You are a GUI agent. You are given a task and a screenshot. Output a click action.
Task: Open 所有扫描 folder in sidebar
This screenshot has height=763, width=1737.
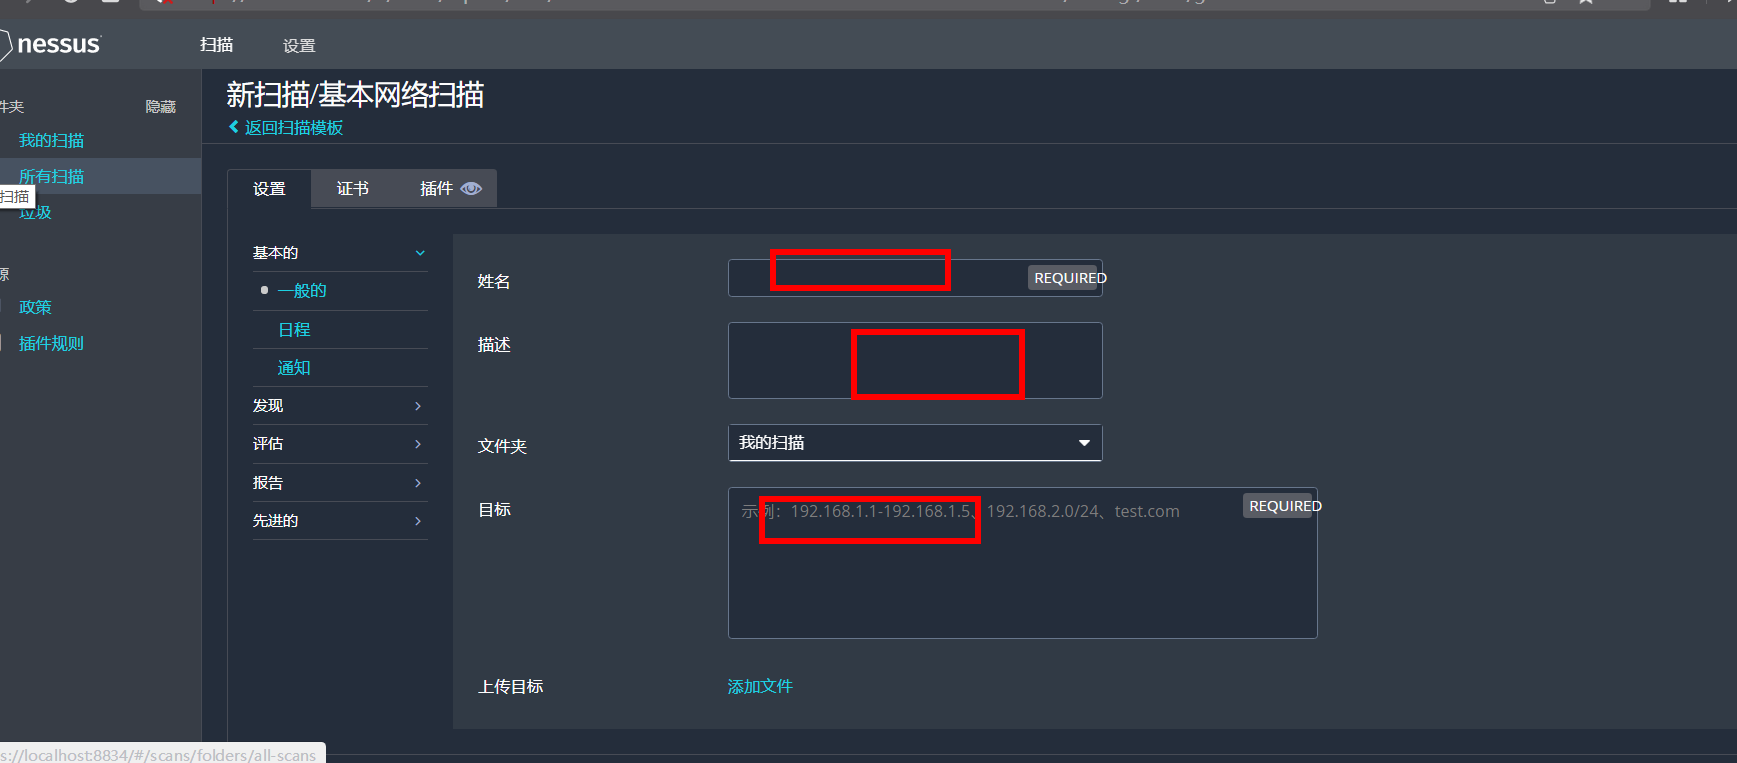52,177
